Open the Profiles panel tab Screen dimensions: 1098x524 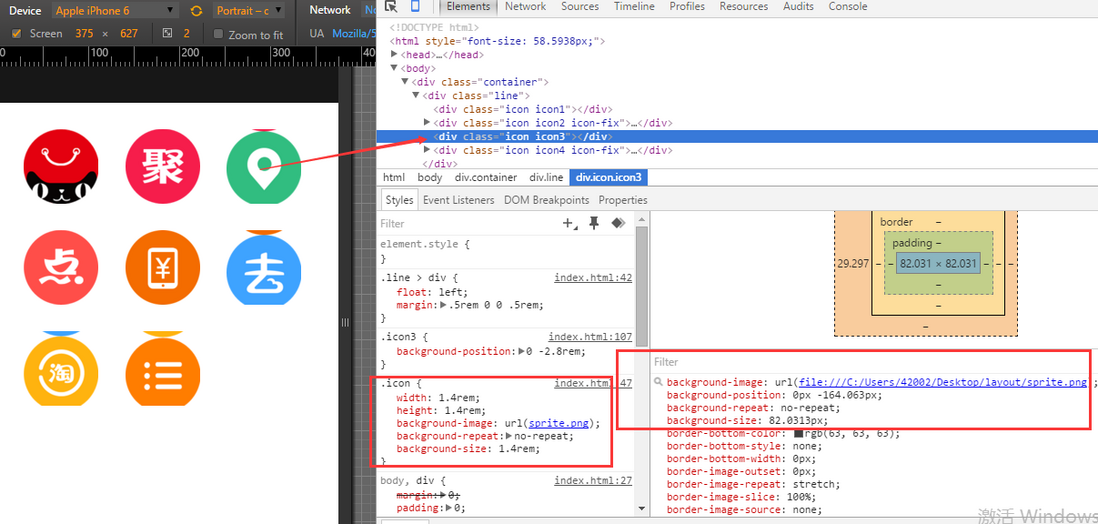point(686,6)
